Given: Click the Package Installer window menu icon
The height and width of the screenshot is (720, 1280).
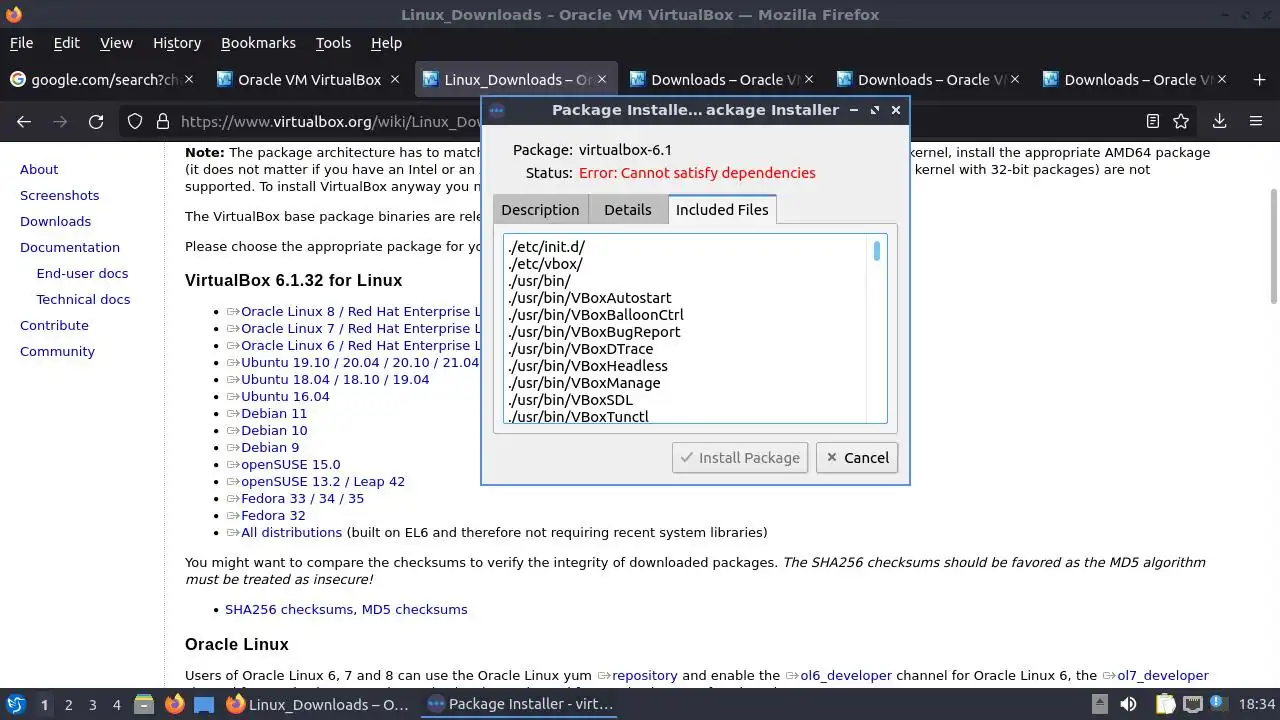Looking at the screenshot, I should pos(497,110).
